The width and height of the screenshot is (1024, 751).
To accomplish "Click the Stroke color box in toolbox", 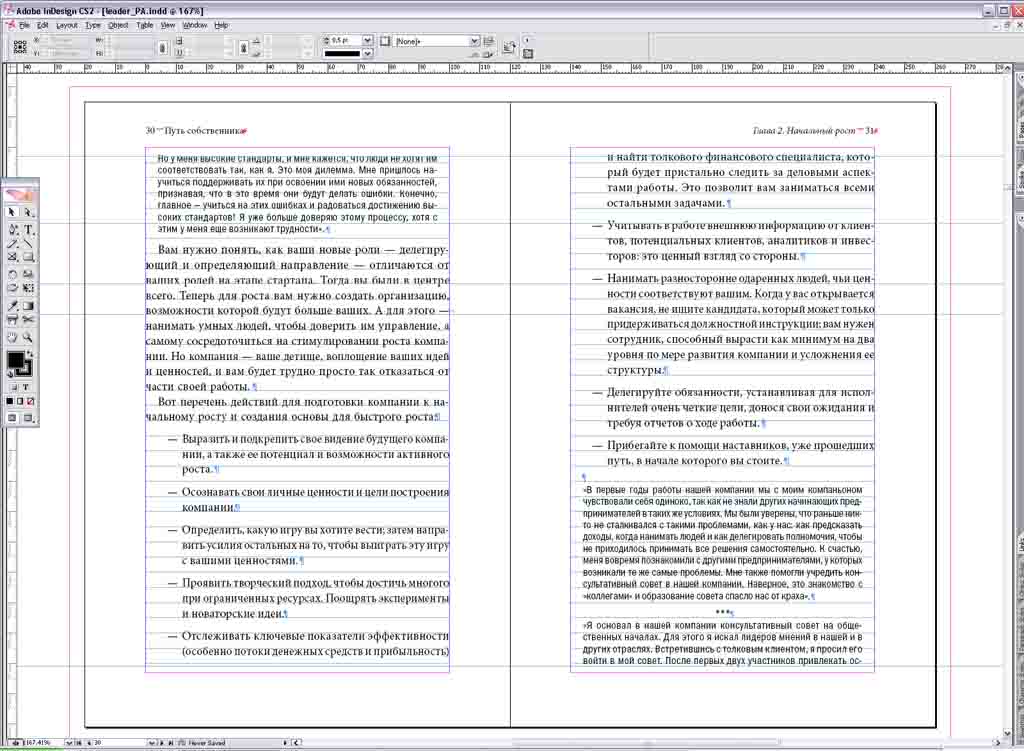I will coord(25,369).
